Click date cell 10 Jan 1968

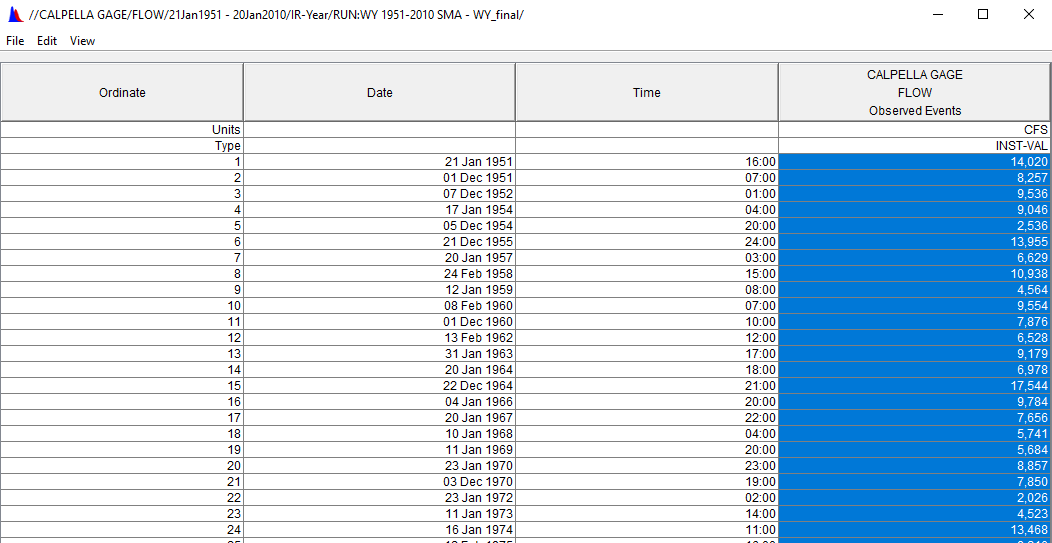[380, 434]
